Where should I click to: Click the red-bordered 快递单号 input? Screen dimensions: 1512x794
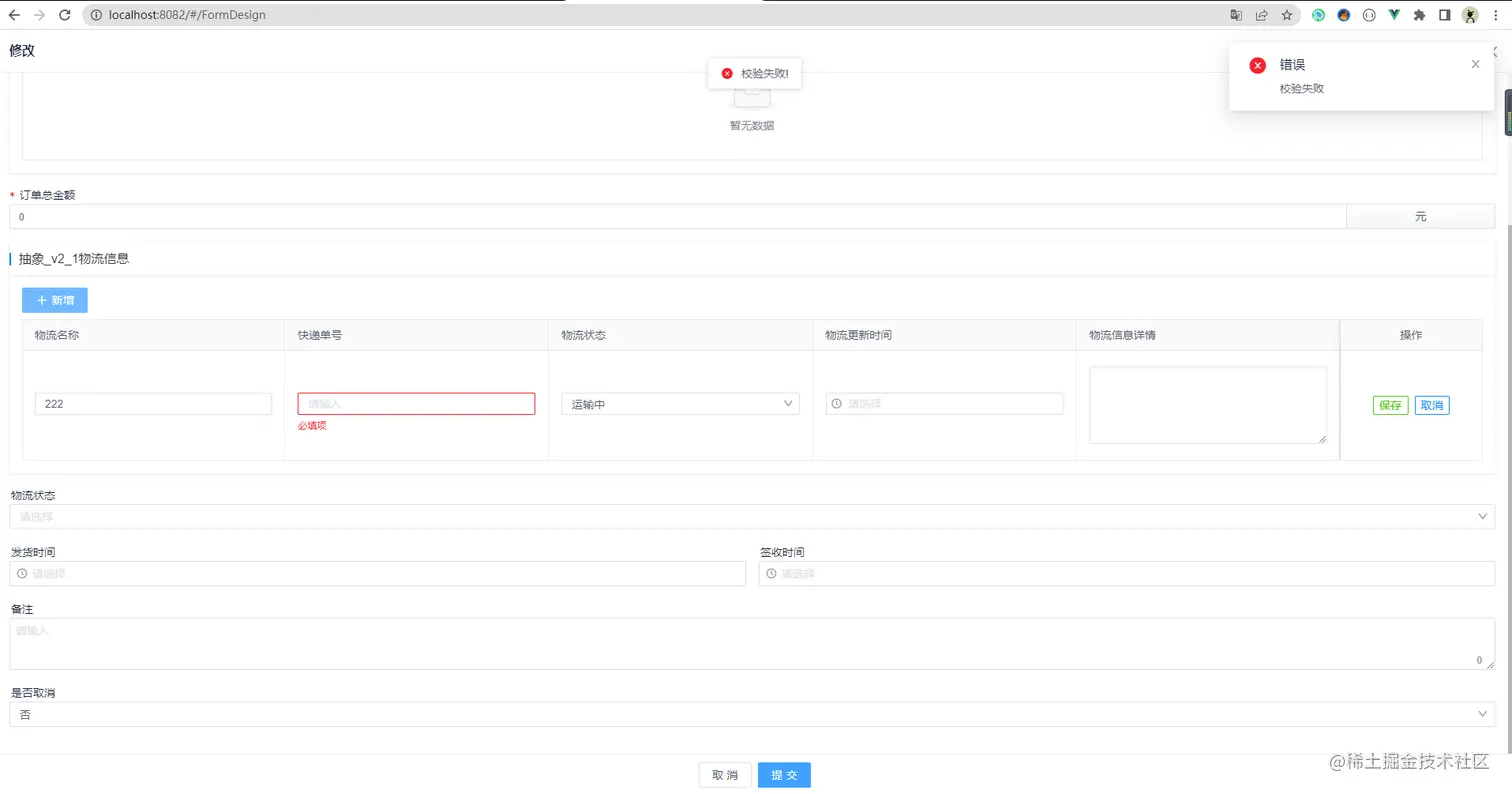click(x=417, y=404)
